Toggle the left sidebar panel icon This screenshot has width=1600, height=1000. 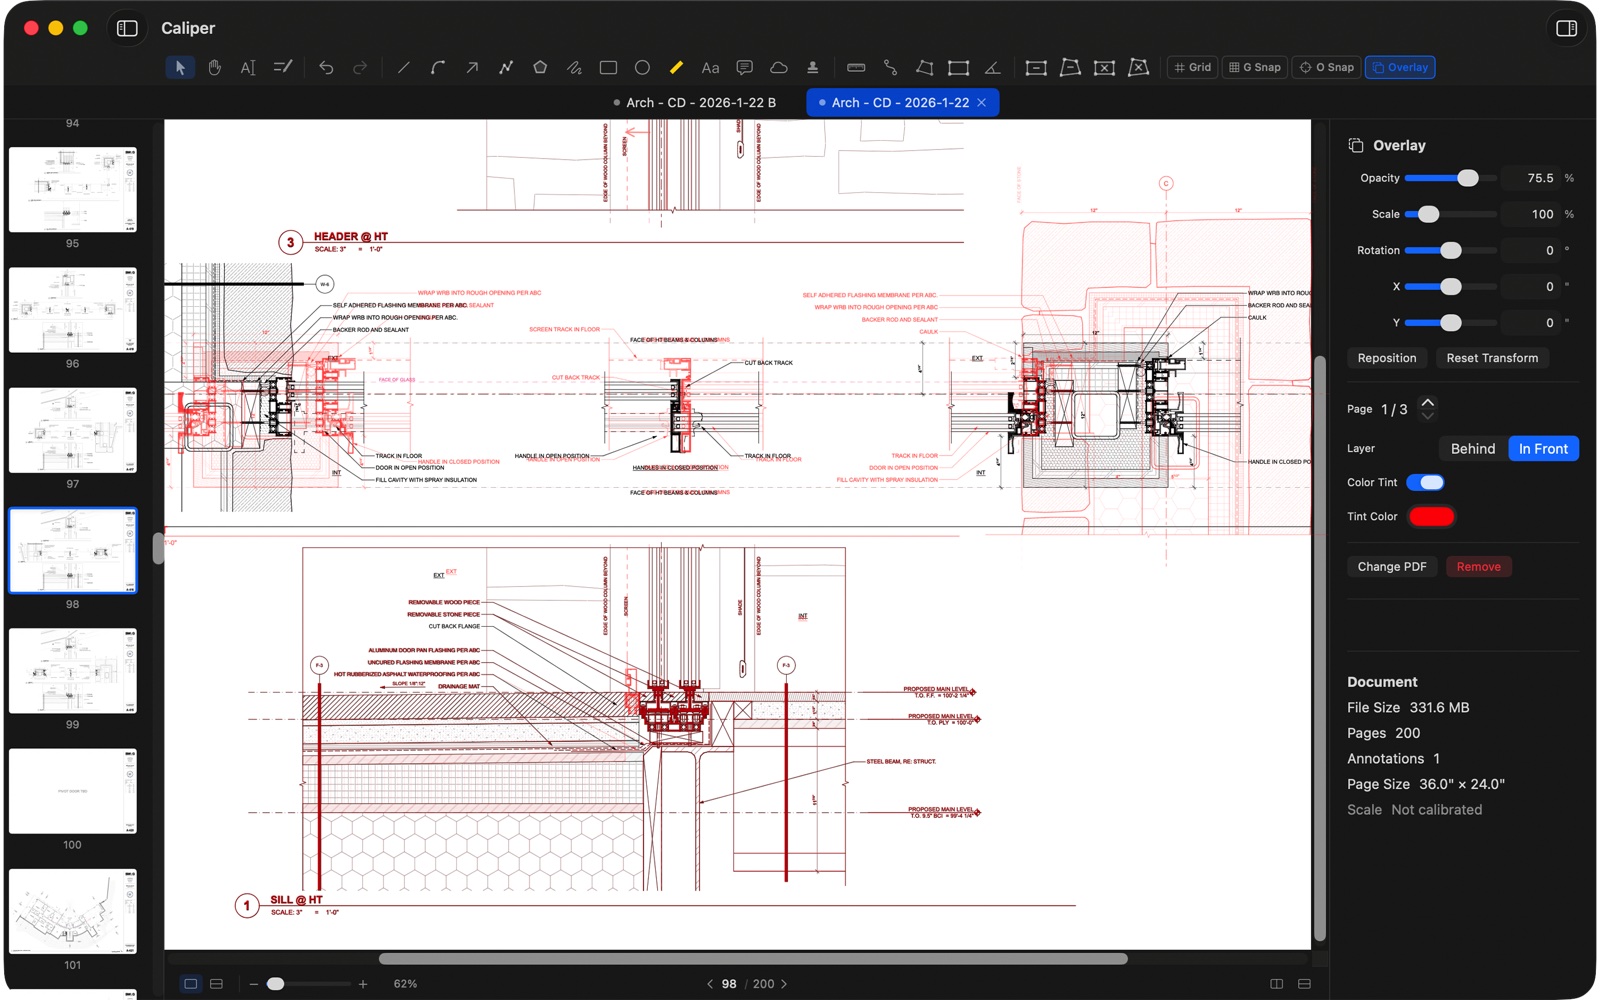(127, 28)
